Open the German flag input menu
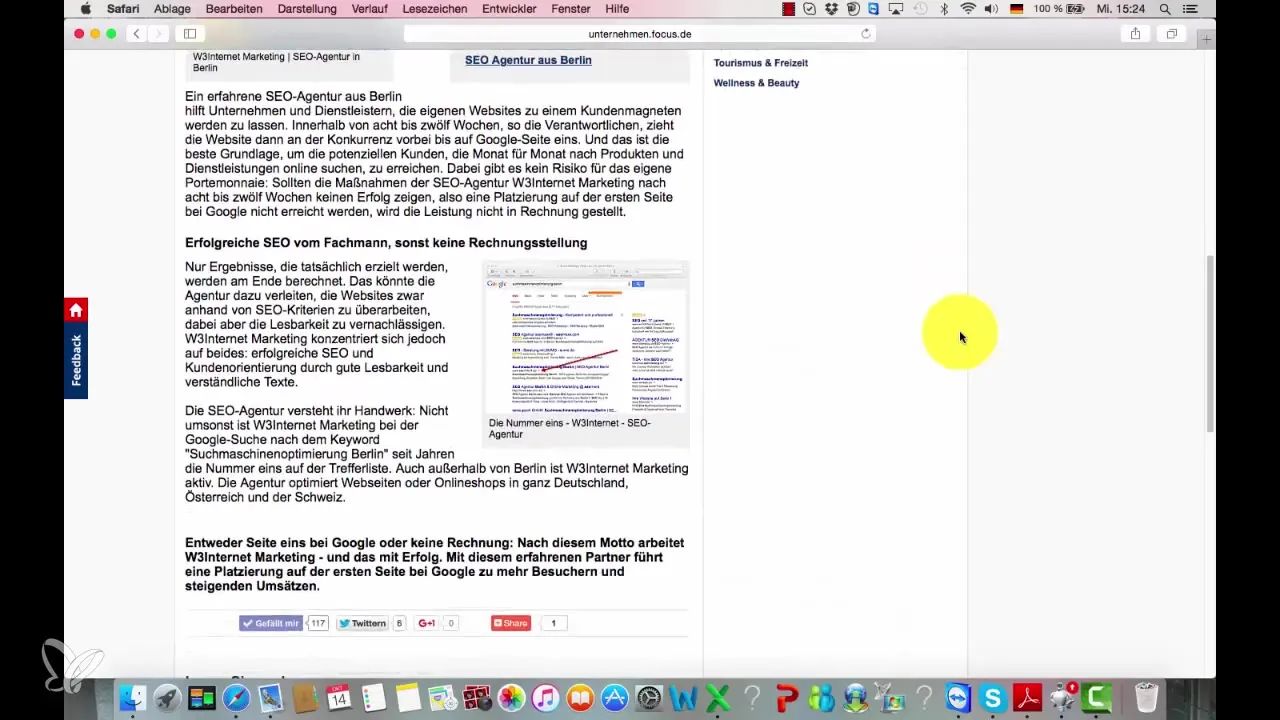The height and width of the screenshot is (720, 1280). tap(1017, 9)
